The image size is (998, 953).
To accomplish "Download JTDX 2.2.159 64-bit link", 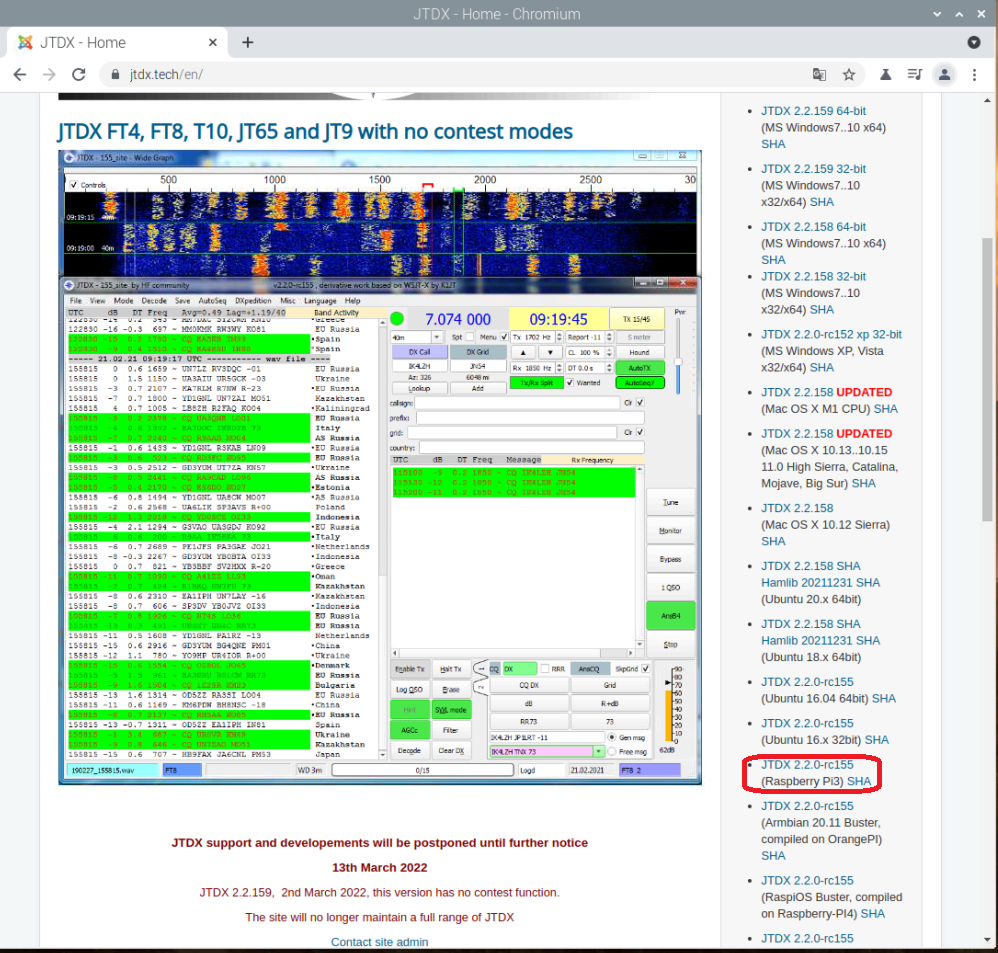I will coord(813,111).
